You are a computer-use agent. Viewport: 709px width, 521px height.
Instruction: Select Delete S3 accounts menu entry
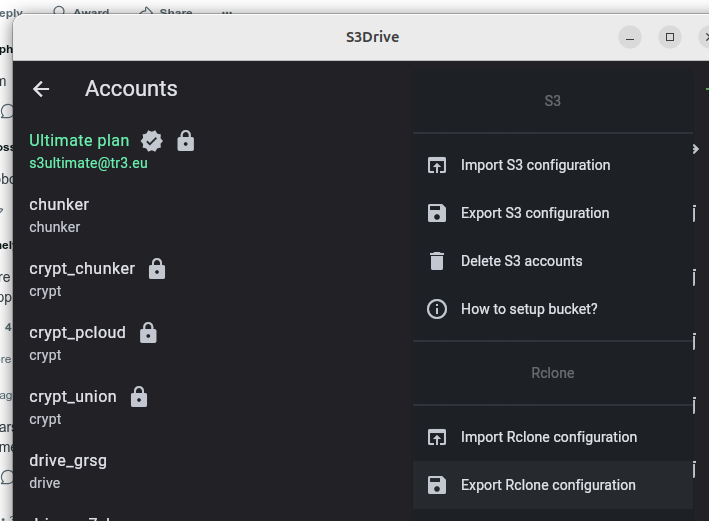click(x=553, y=261)
